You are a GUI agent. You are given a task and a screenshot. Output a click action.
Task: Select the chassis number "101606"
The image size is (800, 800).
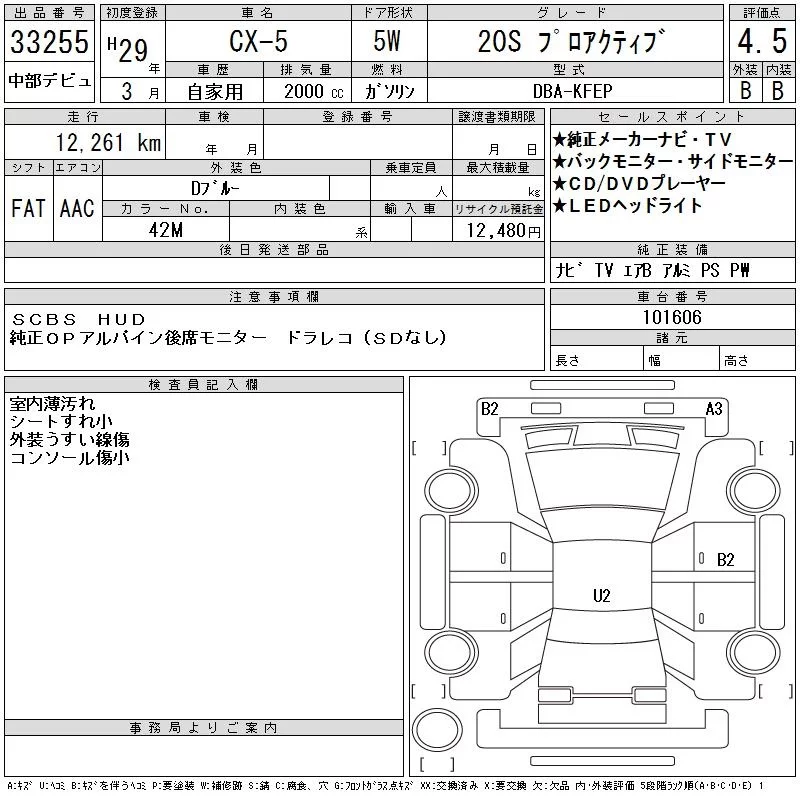(672, 317)
